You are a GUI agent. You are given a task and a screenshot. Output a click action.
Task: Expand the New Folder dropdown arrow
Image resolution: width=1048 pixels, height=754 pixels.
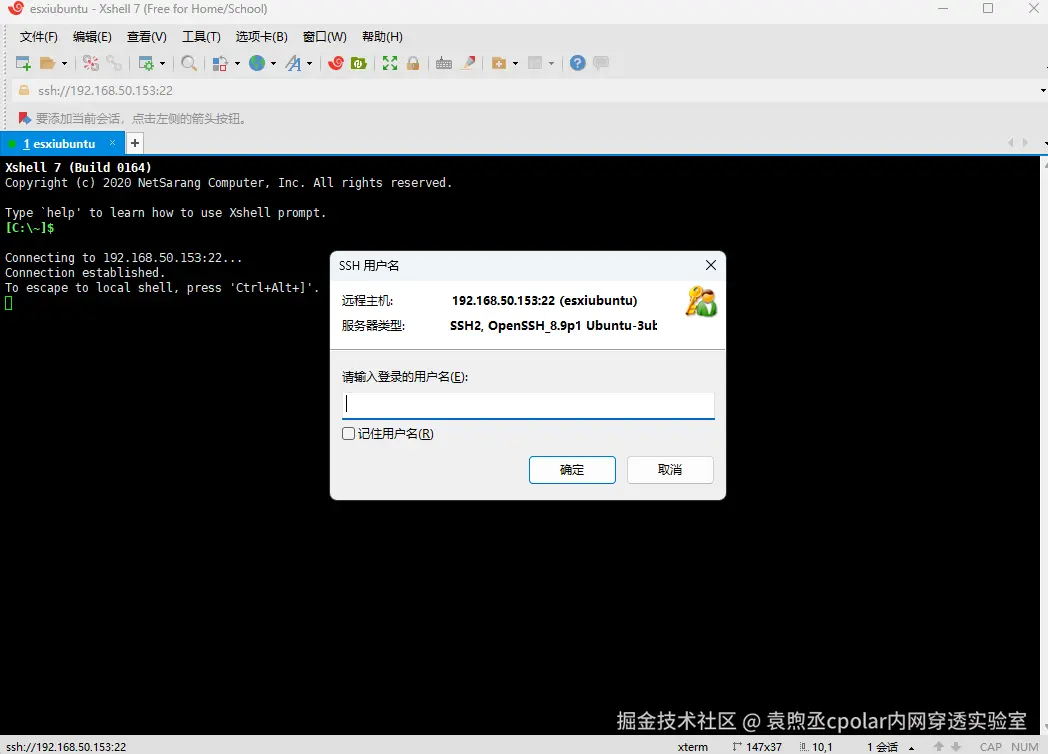click(515, 64)
